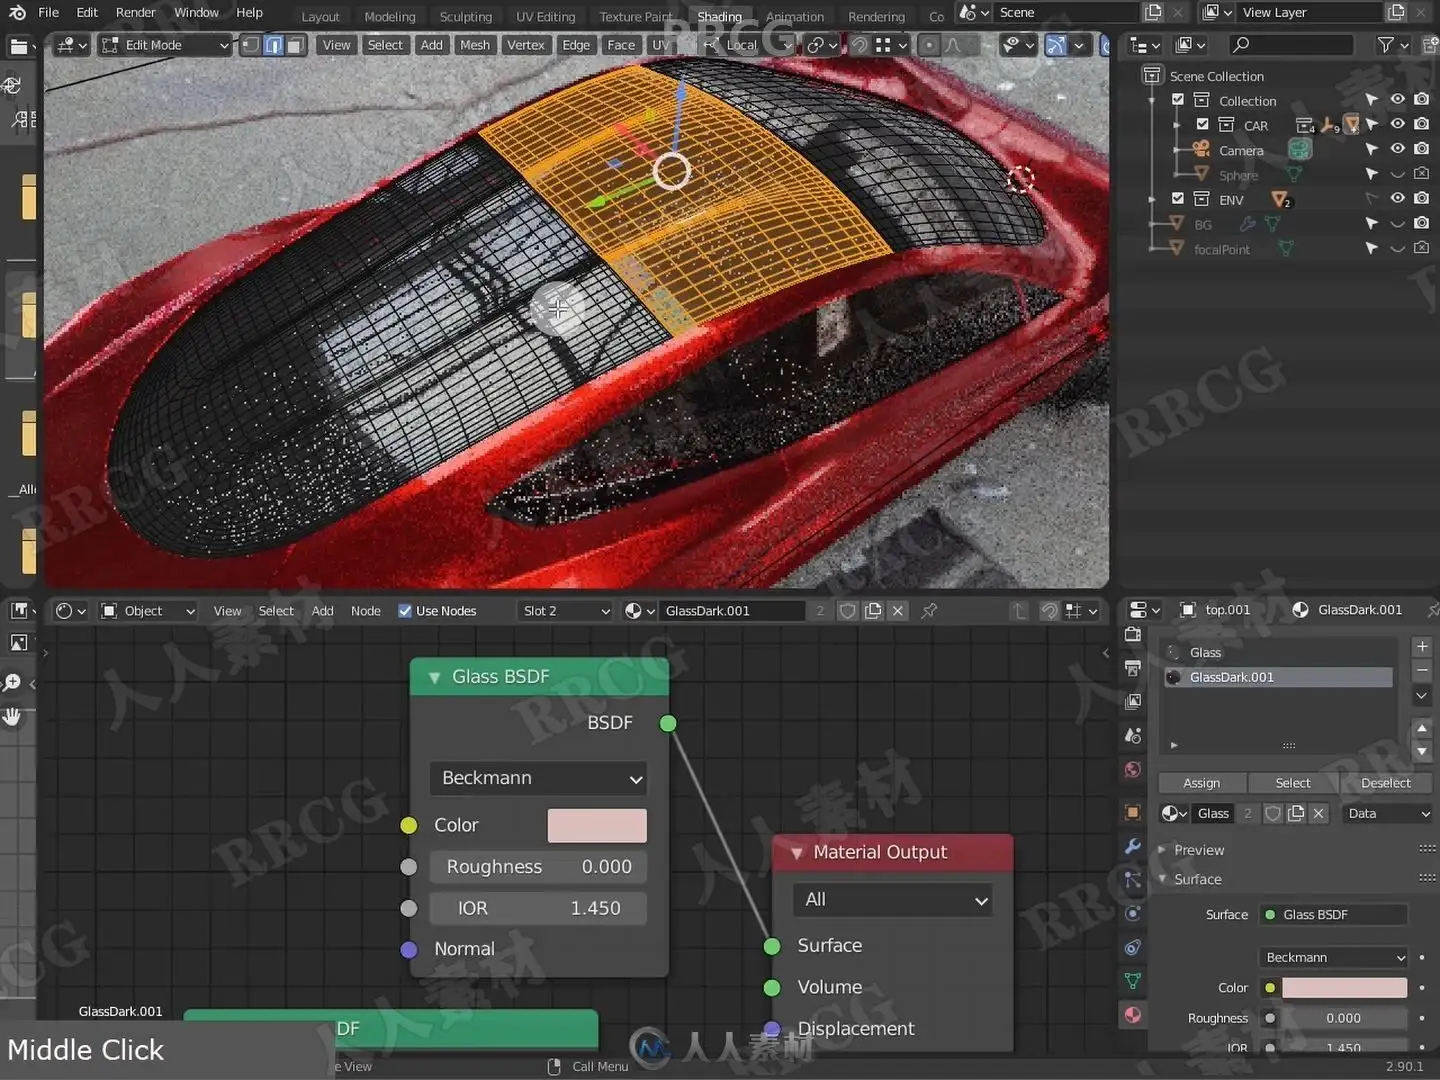The height and width of the screenshot is (1080, 1440).
Task: Open the Mesh menu in viewport header
Action: tap(475, 45)
